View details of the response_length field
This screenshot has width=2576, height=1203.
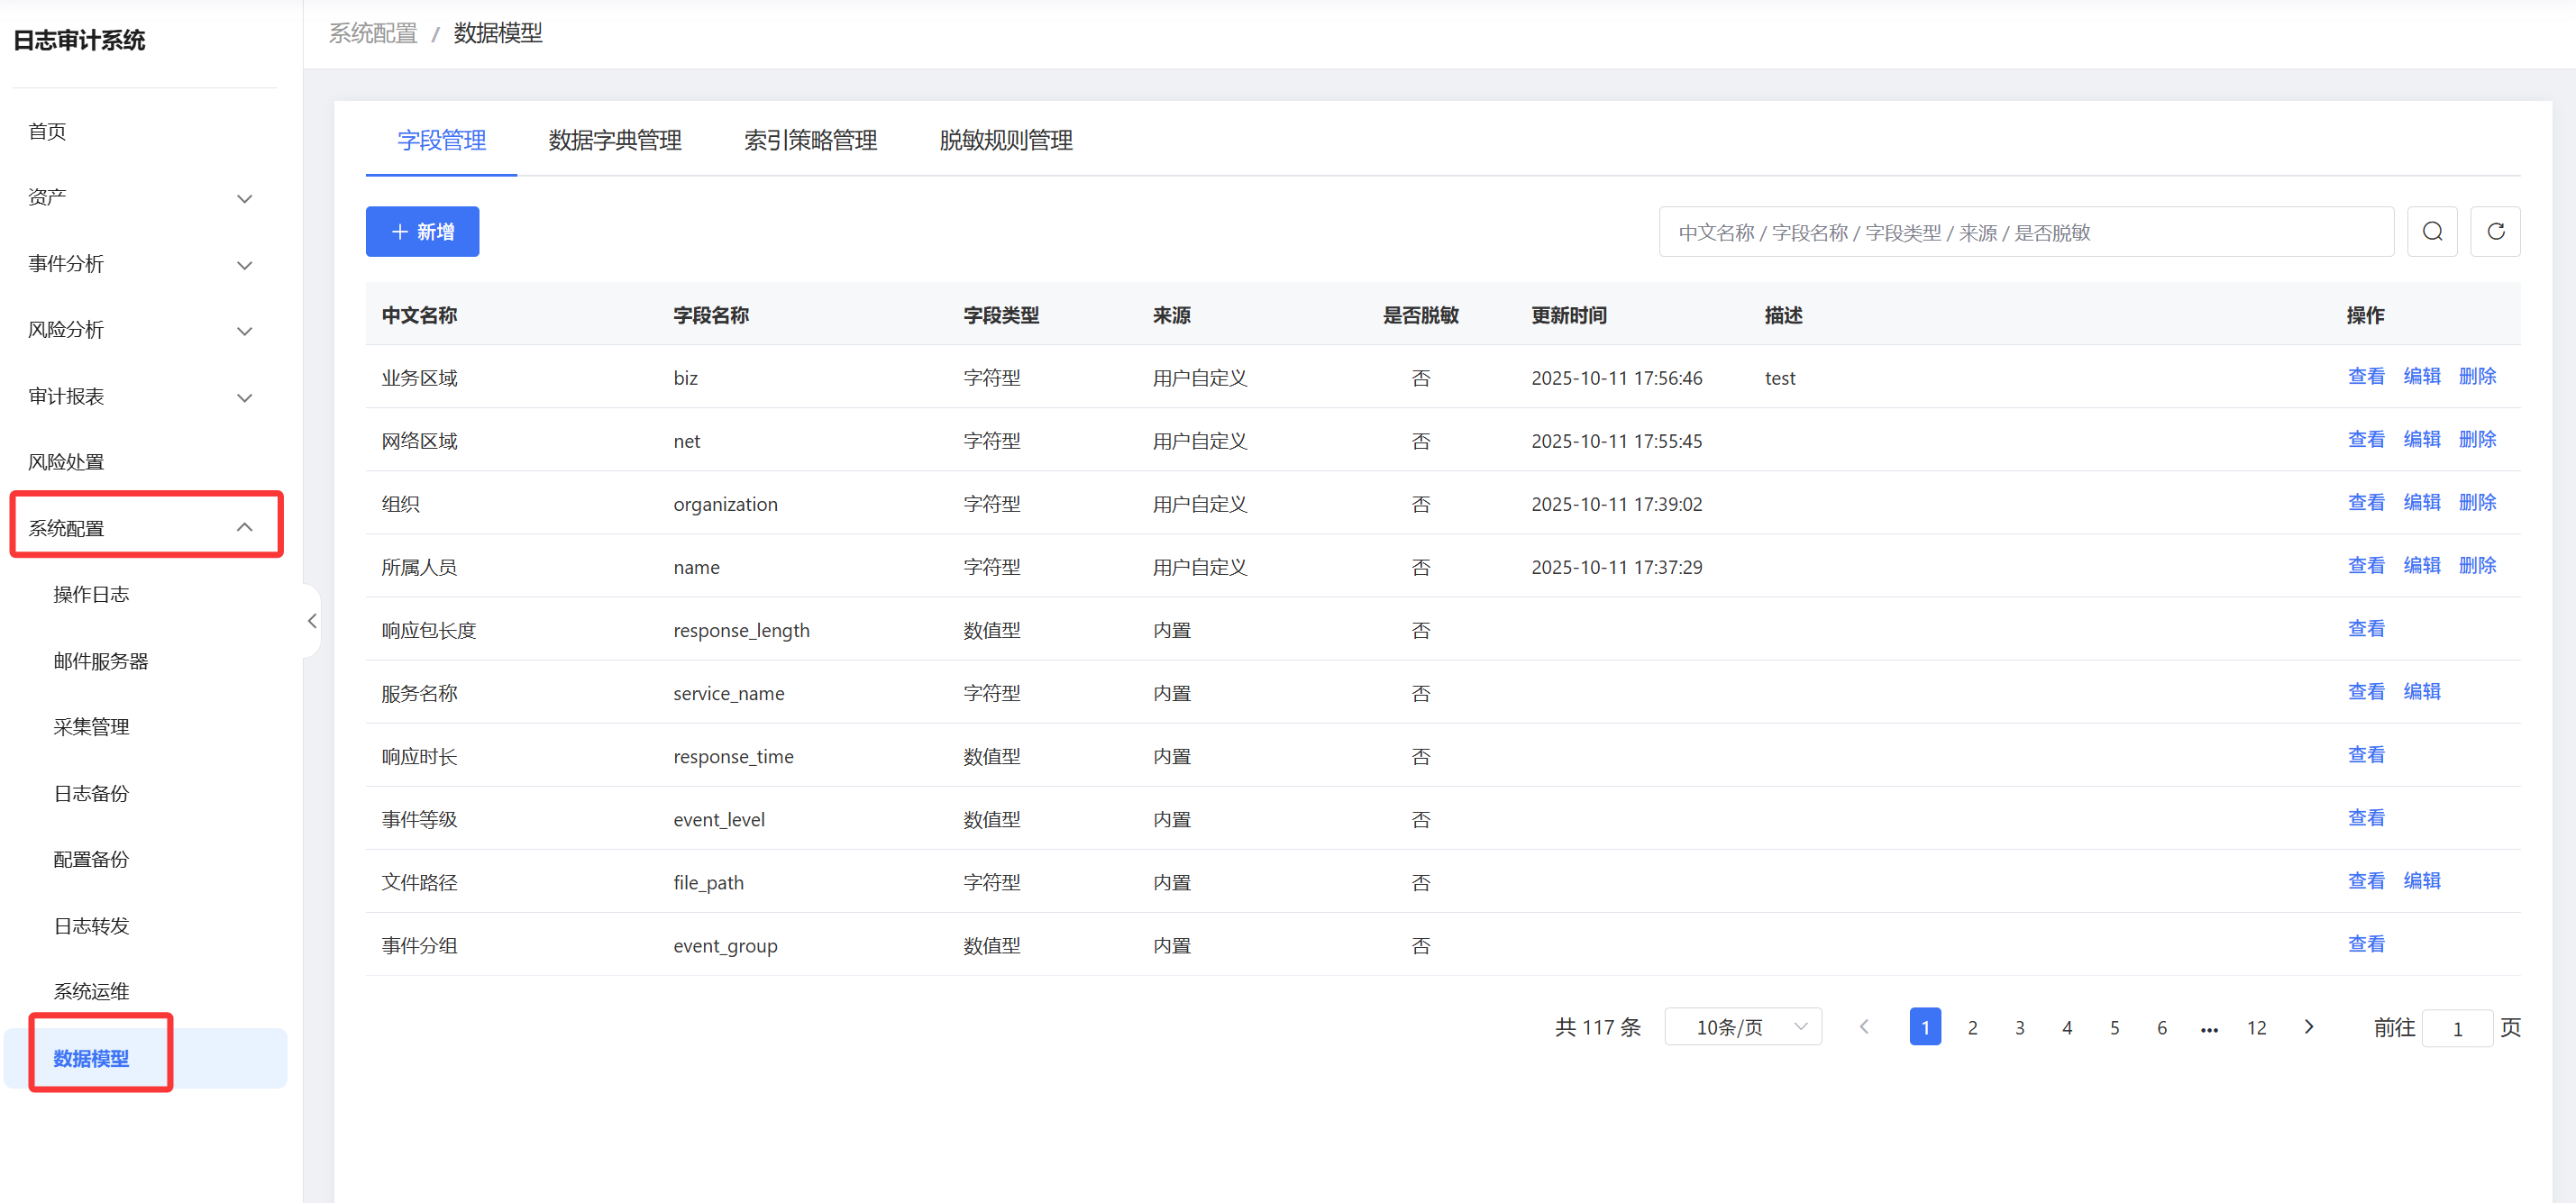2365,629
